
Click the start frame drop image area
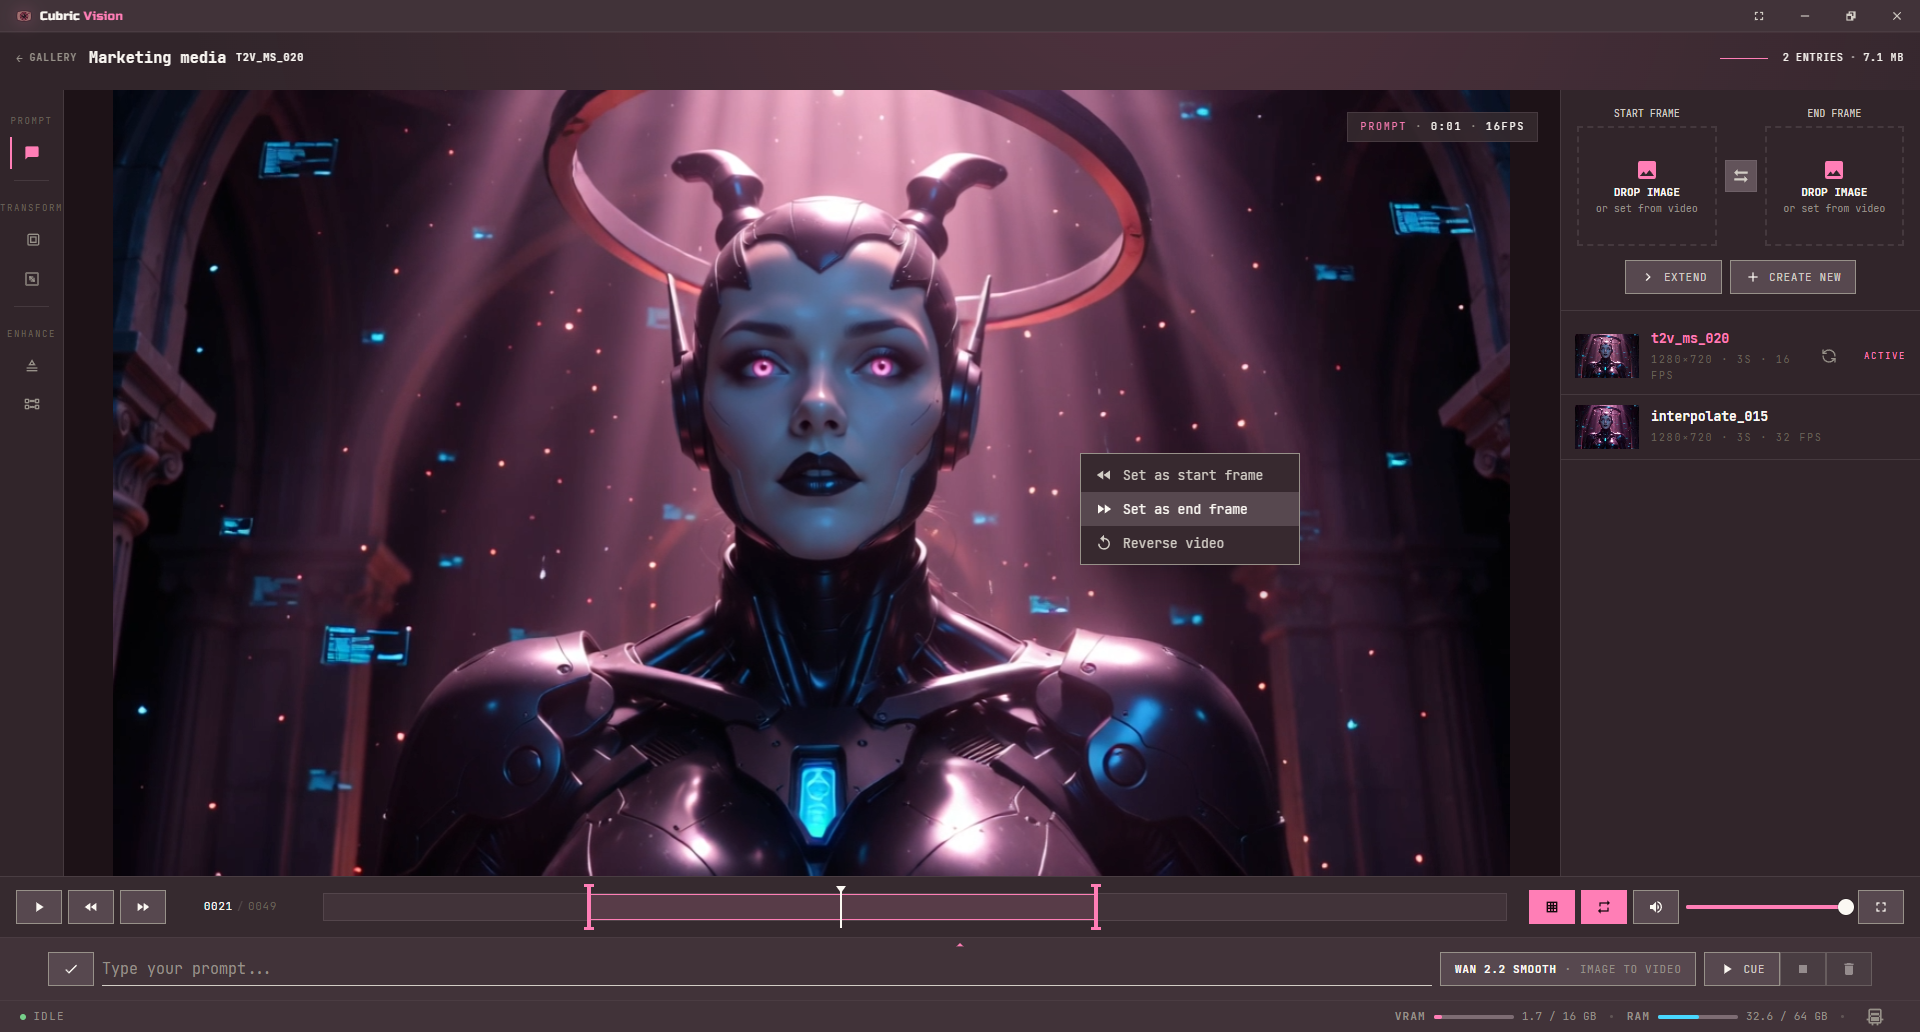tap(1647, 186)
